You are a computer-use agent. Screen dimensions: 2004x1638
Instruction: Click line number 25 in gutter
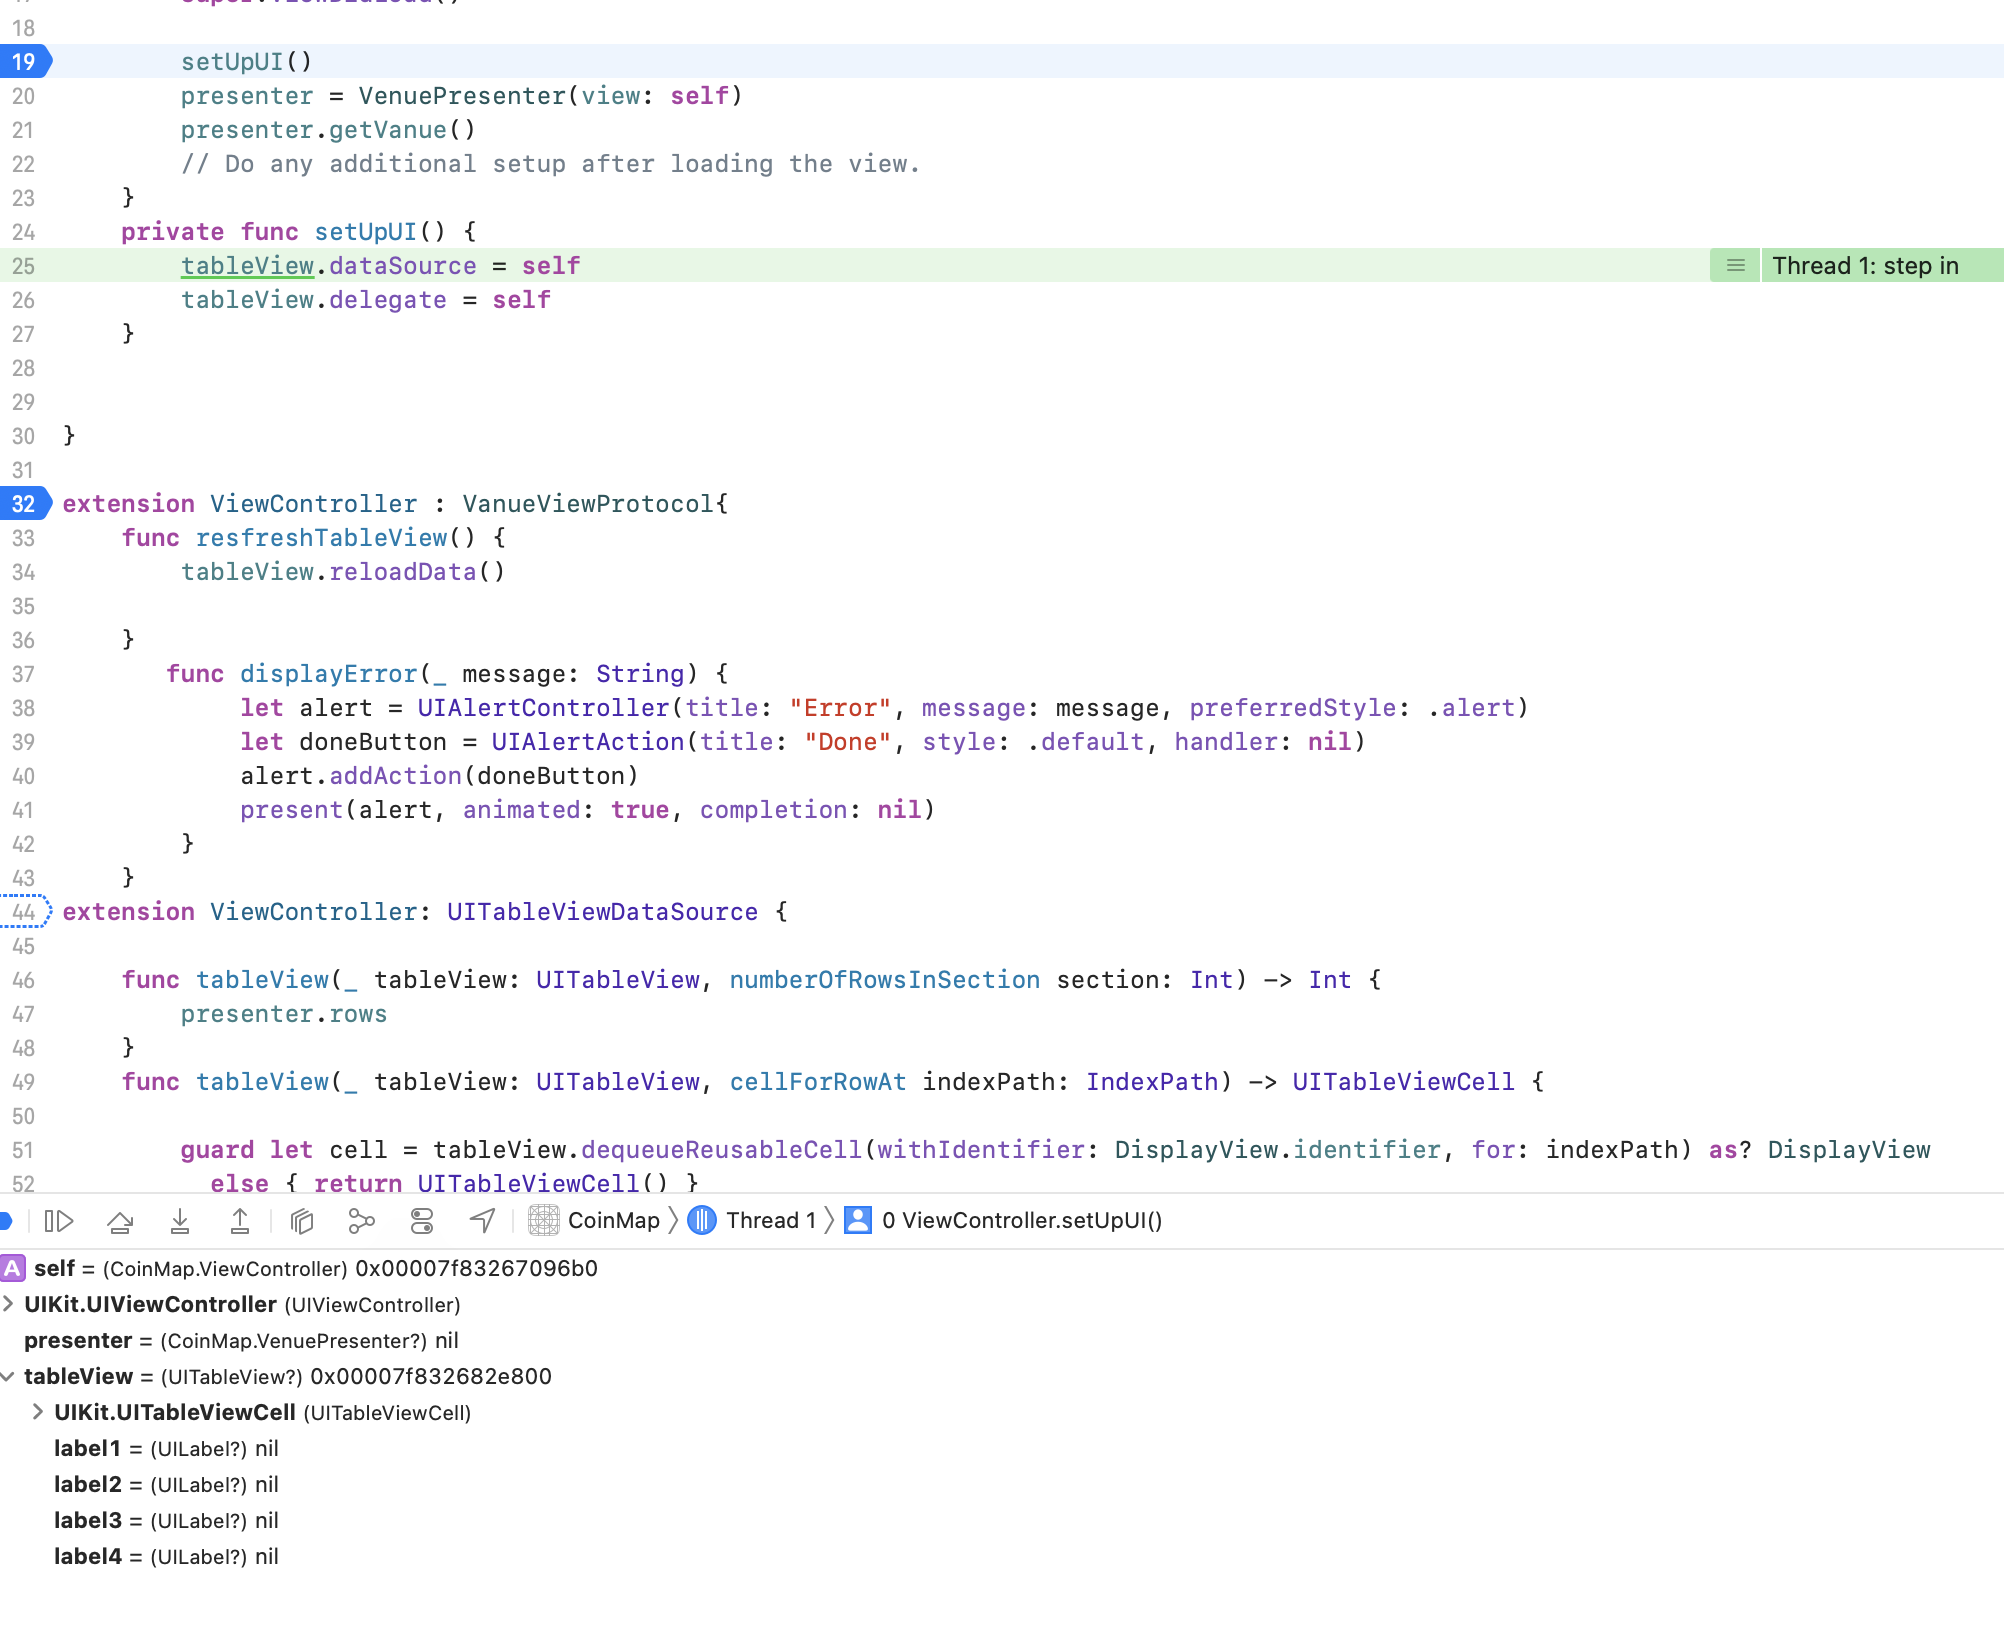[x=23, y=266]
